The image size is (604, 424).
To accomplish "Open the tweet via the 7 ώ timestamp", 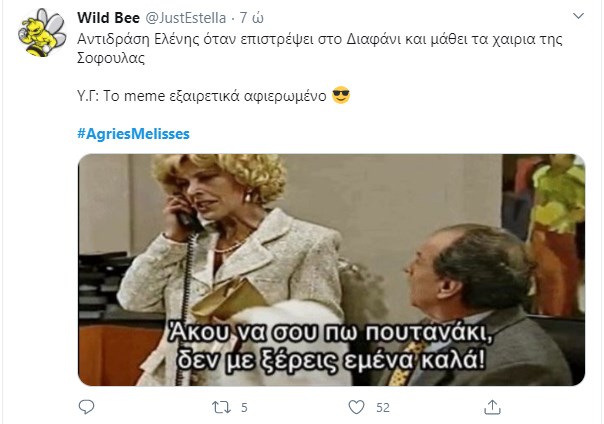I will (x=251, y=18).
